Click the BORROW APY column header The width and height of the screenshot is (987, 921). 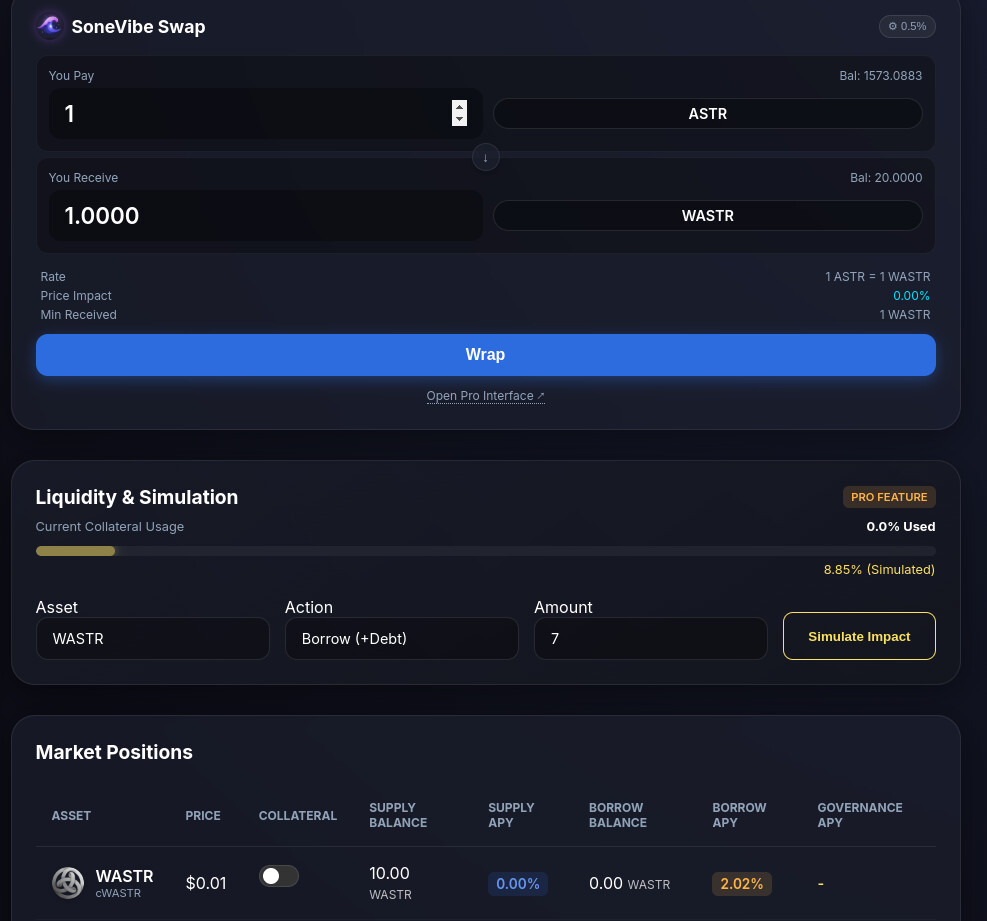pyautogui.click(x=739, y=815)
